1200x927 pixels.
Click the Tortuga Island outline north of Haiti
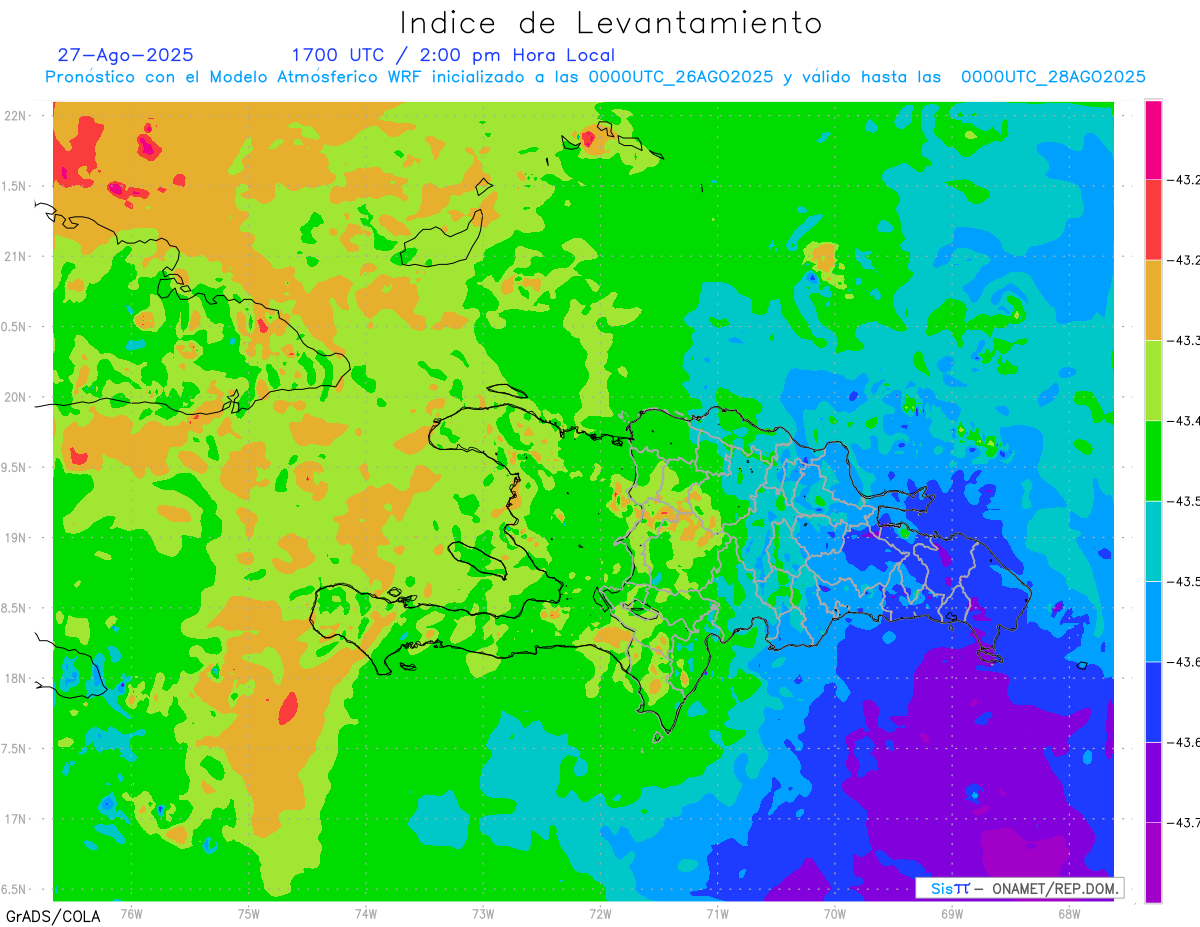click(508, 392)
